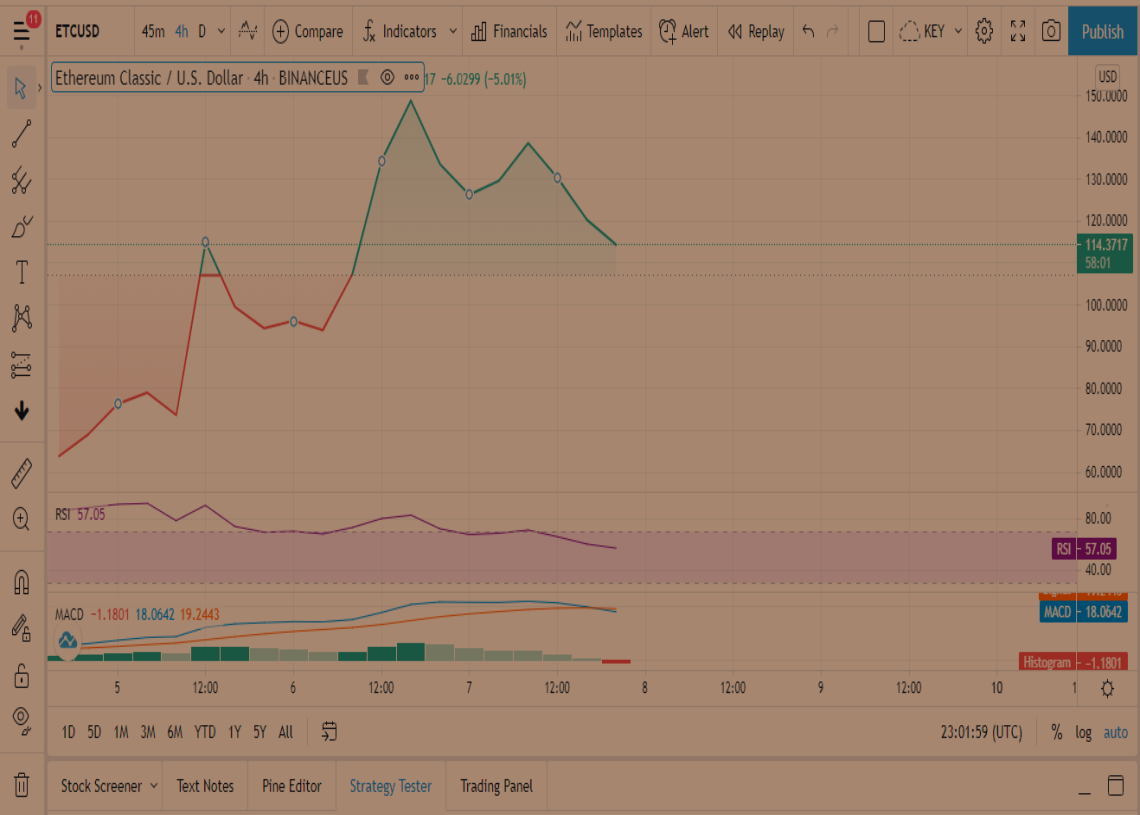Expand the time interval dropdown arrow
Image resolution: width=1140 pixels, height=815 pixels.
221,31
